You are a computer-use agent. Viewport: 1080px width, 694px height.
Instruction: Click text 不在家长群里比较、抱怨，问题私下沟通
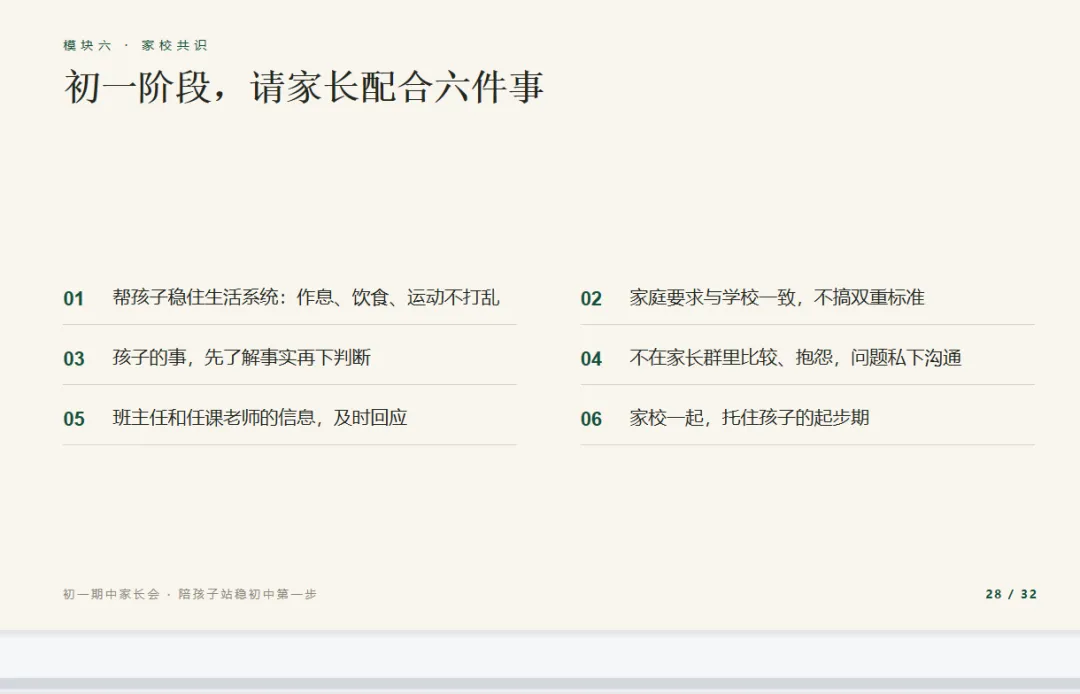pyautogui.click(x=796, y=357)
